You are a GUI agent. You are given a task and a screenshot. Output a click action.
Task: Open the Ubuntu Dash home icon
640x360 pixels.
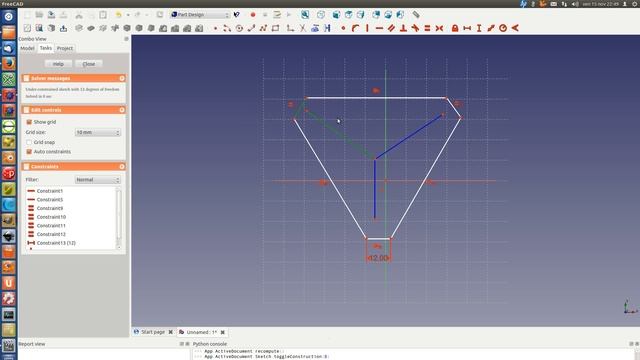coord(9,17)
